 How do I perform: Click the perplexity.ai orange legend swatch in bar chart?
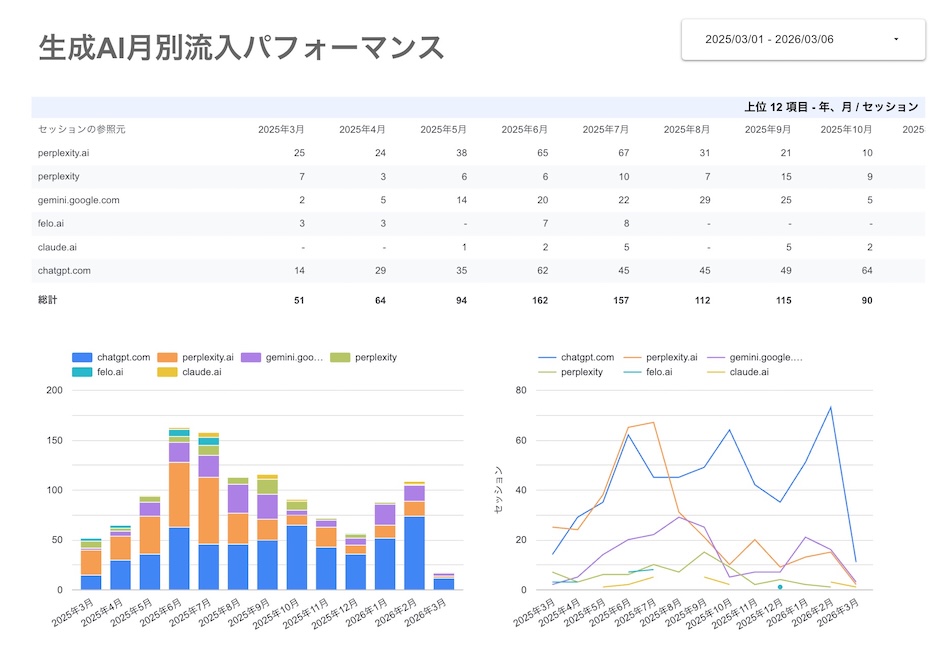point(167,357)
